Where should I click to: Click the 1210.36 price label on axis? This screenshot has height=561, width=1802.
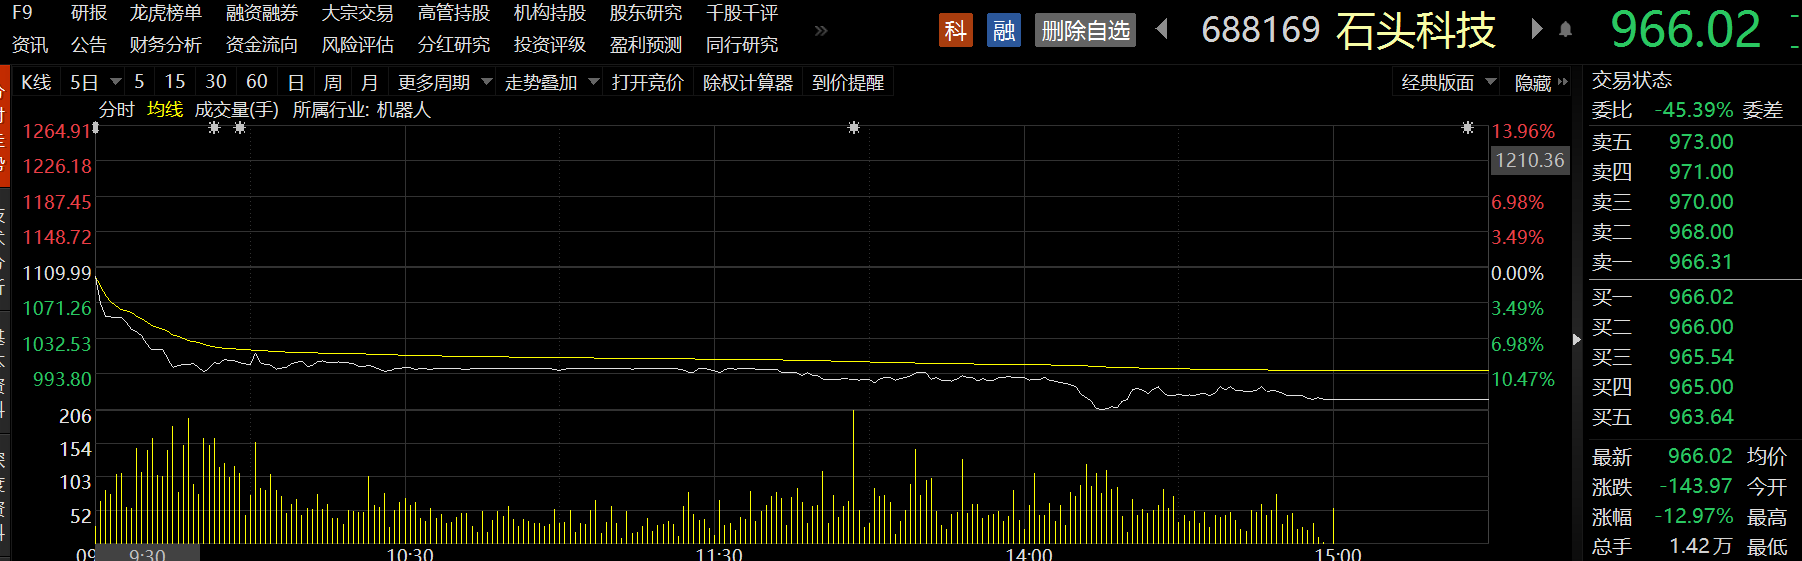1529,160
